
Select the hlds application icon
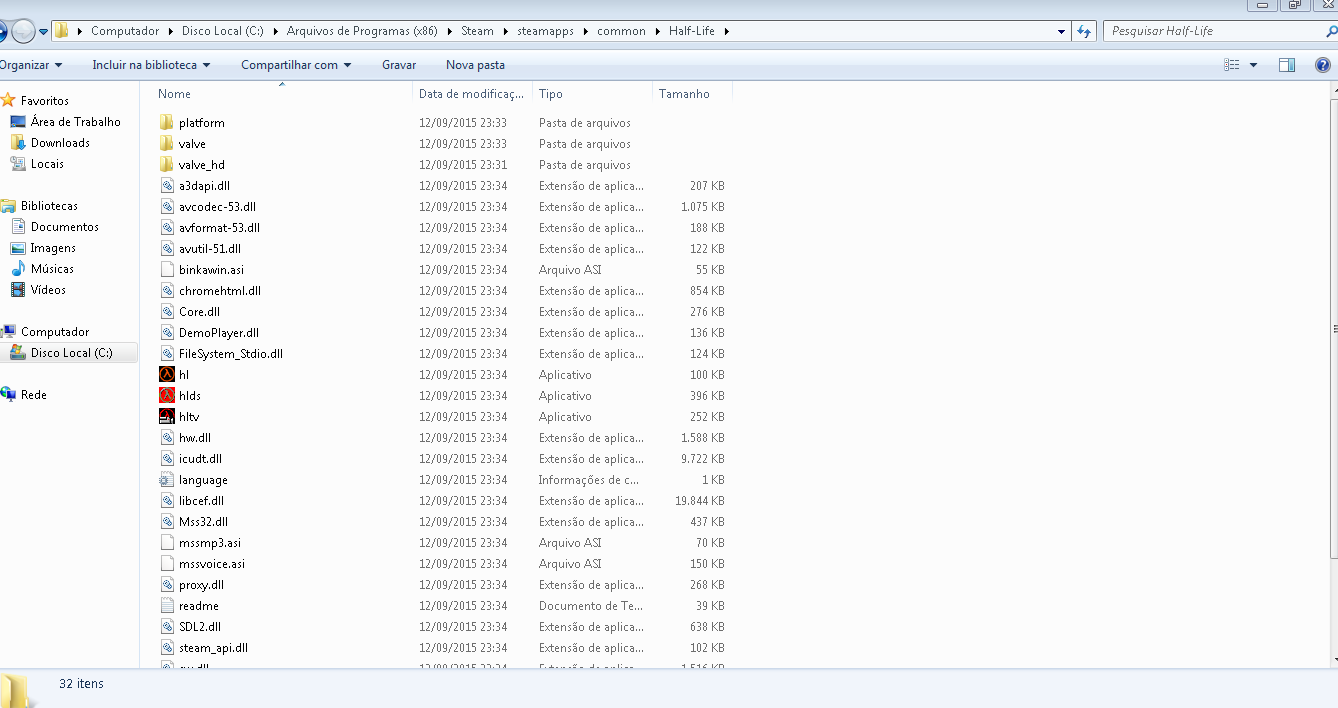pyautogui.click(x=167, y=395)
